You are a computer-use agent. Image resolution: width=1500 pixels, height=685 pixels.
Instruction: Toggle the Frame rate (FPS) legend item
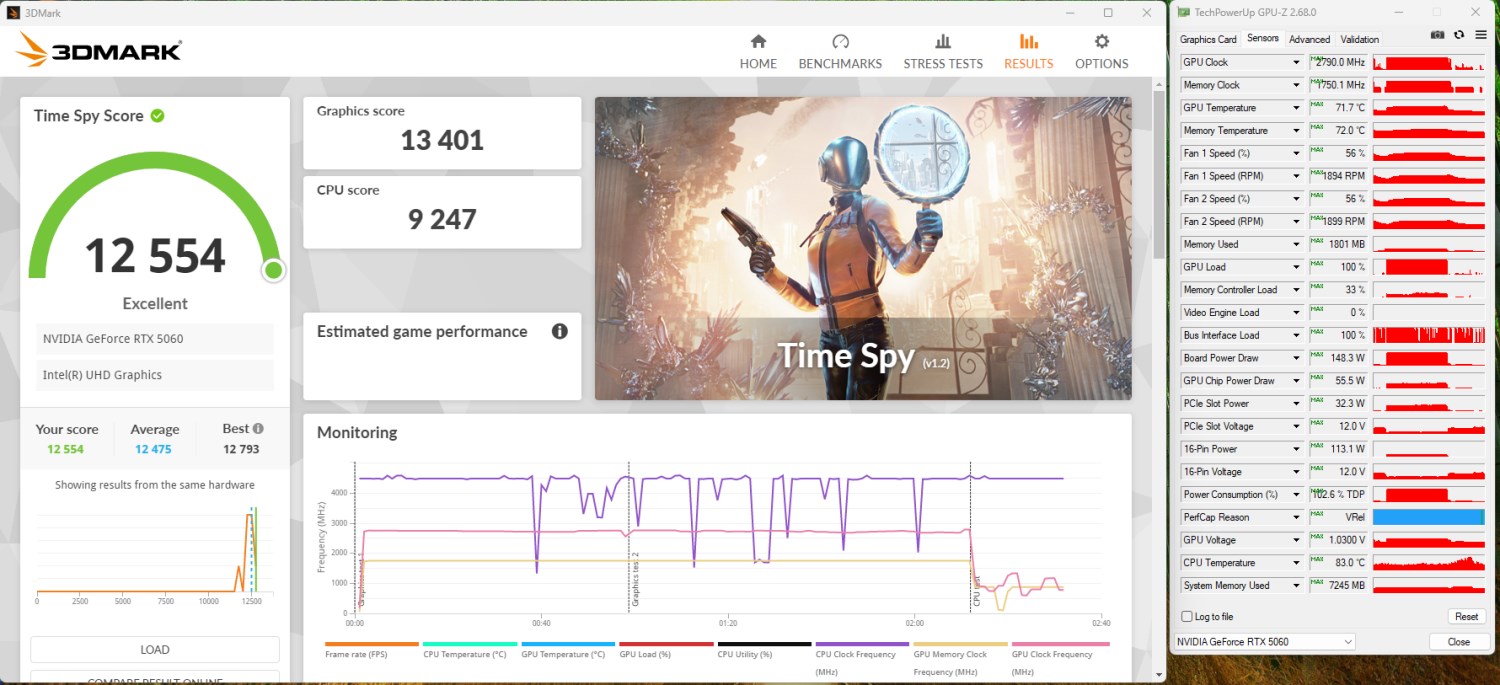pyautogui.click(x=372, y=650)
